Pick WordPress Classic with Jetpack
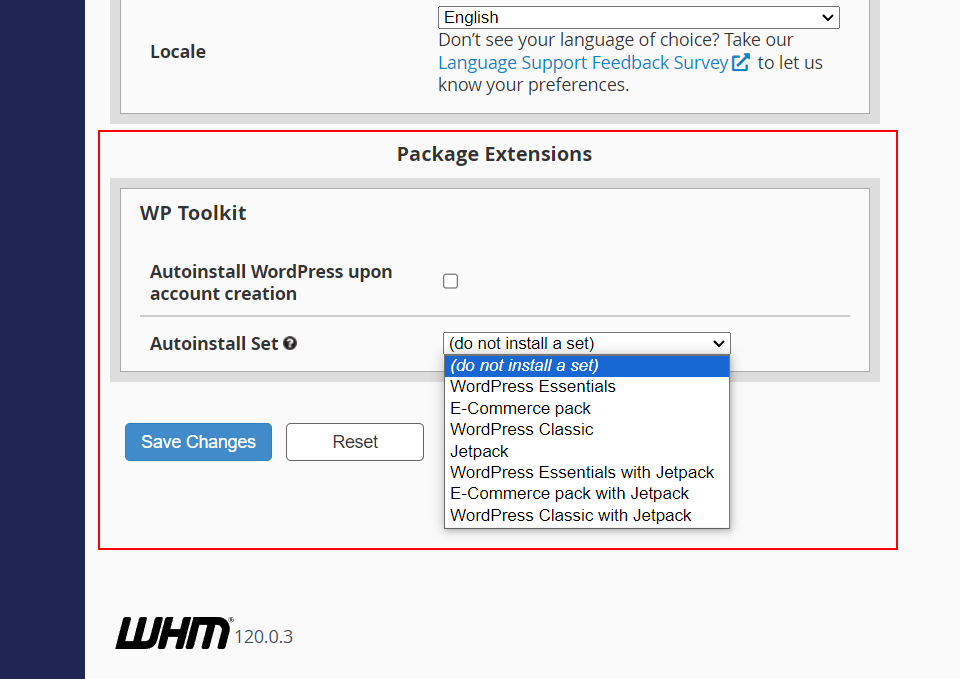This screenshot has width=960, height=679. (571, 516)
